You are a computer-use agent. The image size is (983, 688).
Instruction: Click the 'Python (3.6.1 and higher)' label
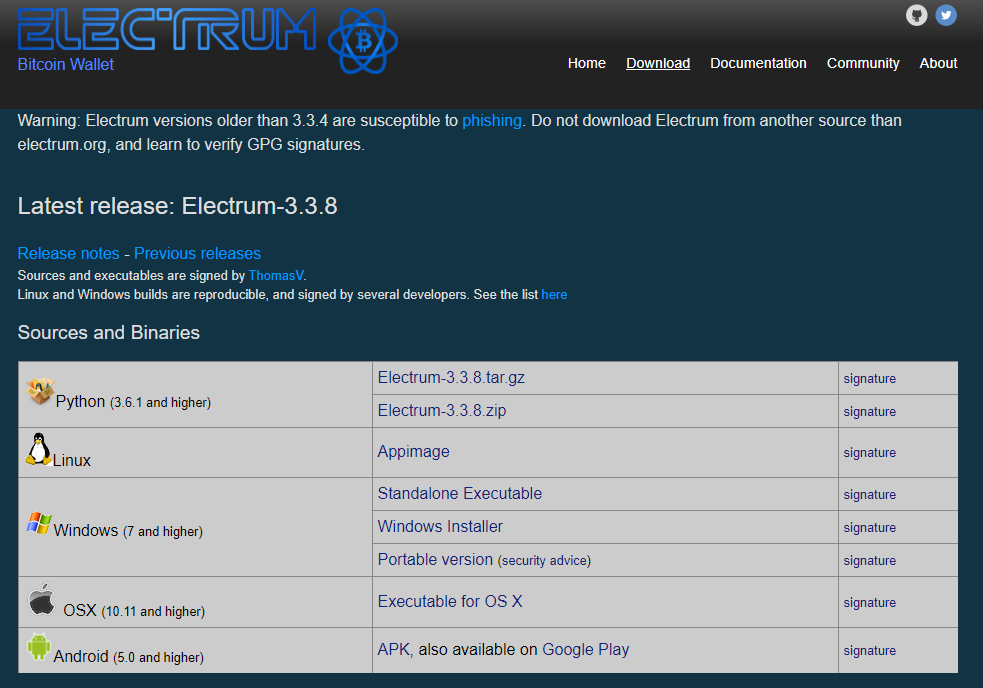tap(133, 401)
